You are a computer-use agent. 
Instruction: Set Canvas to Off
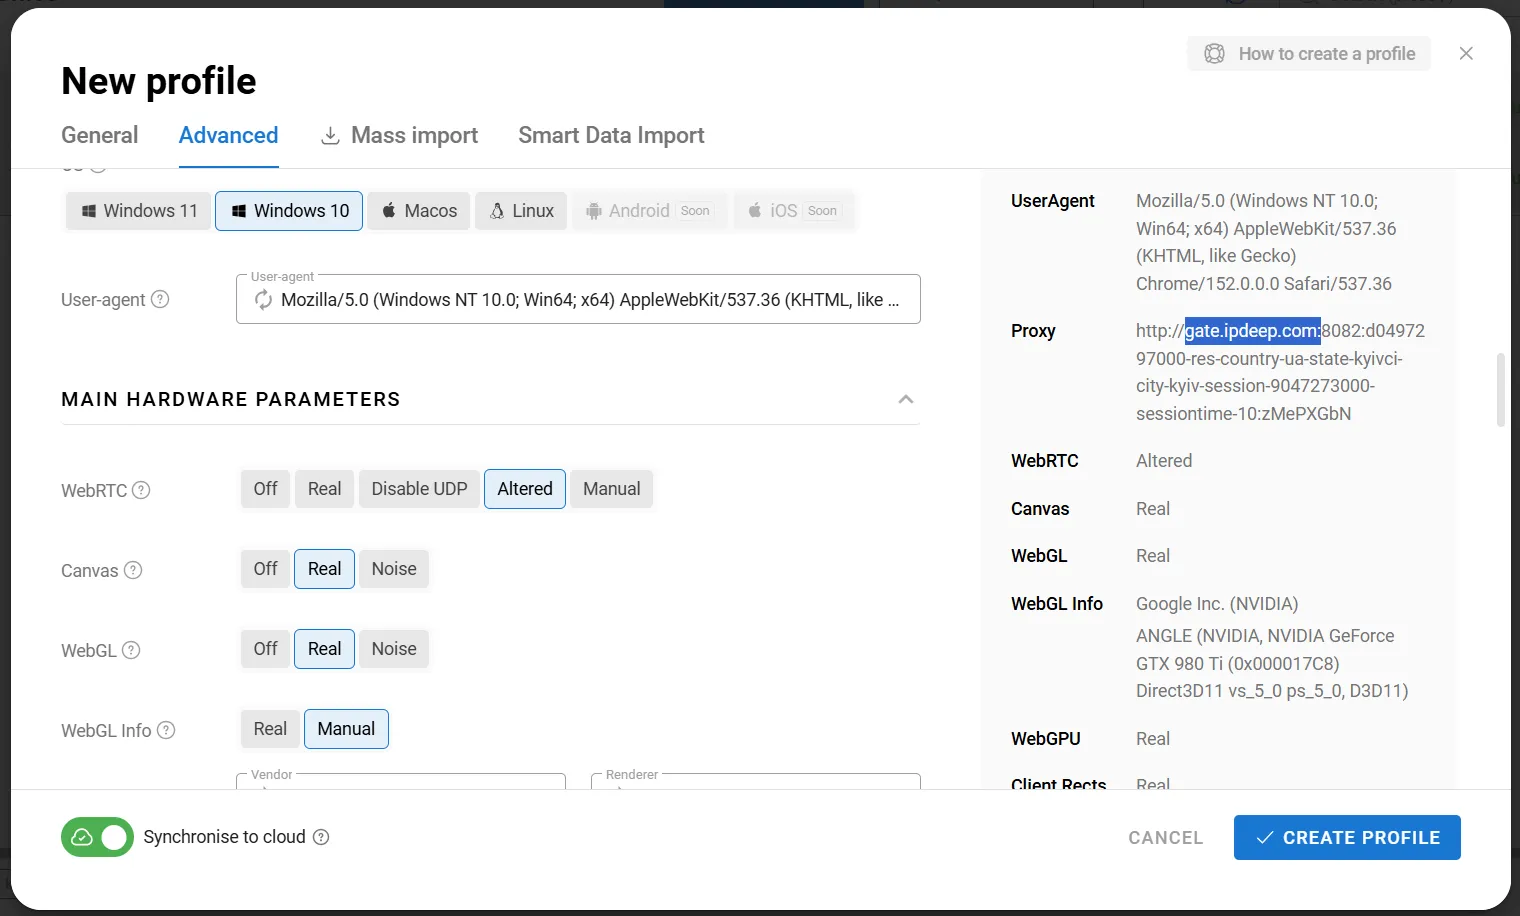click(265, 569)
